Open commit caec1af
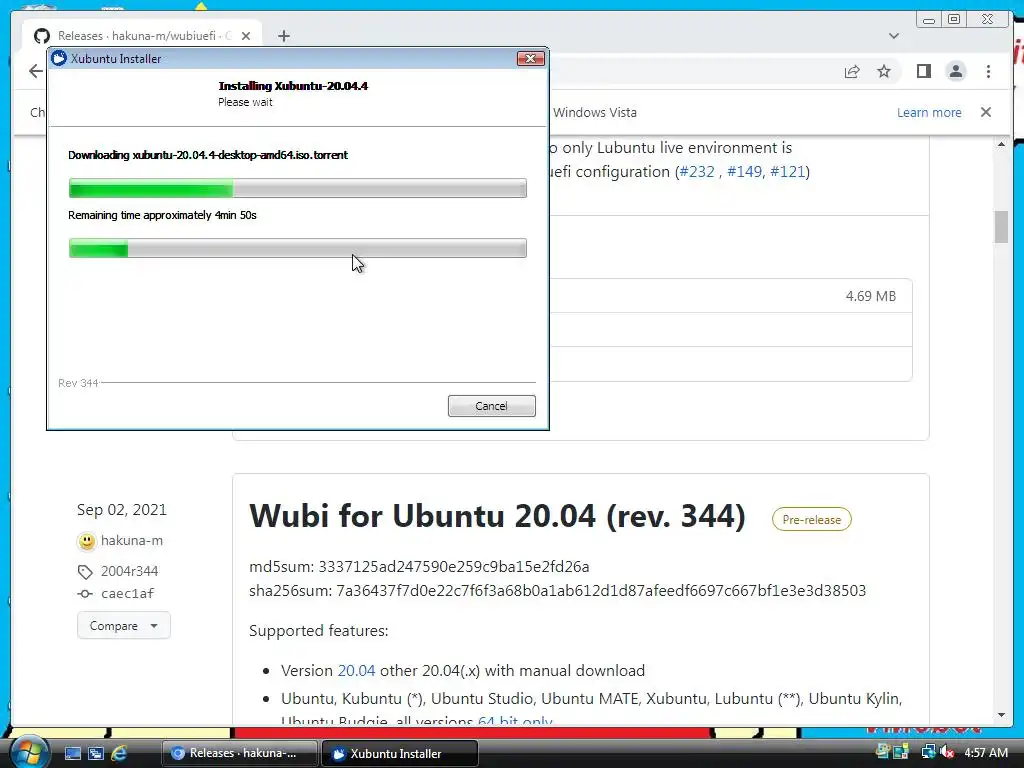 click(127, 594)
